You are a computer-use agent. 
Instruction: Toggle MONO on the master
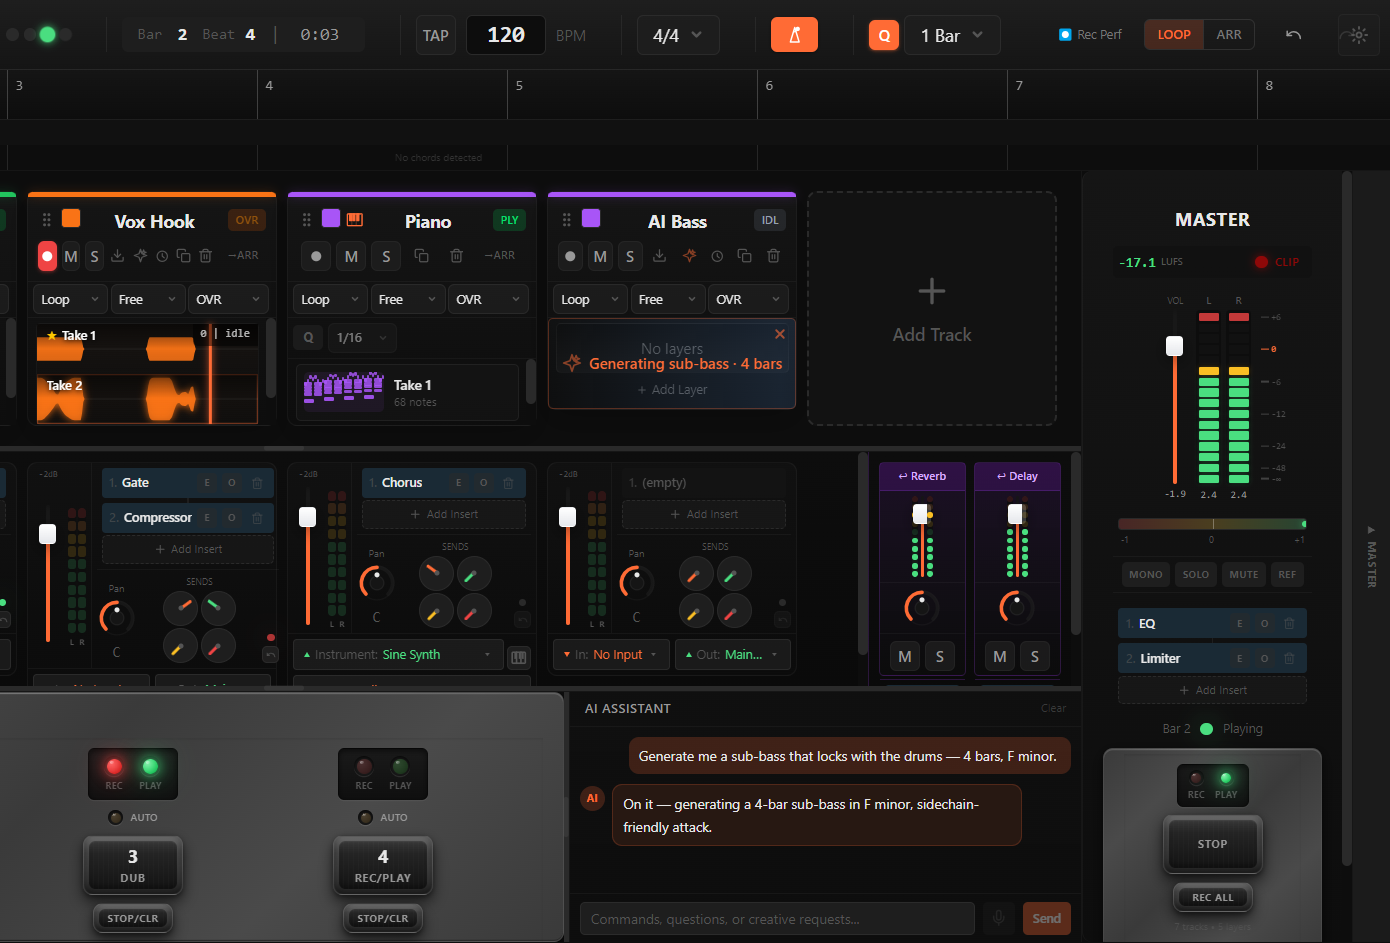[1146, 575]
